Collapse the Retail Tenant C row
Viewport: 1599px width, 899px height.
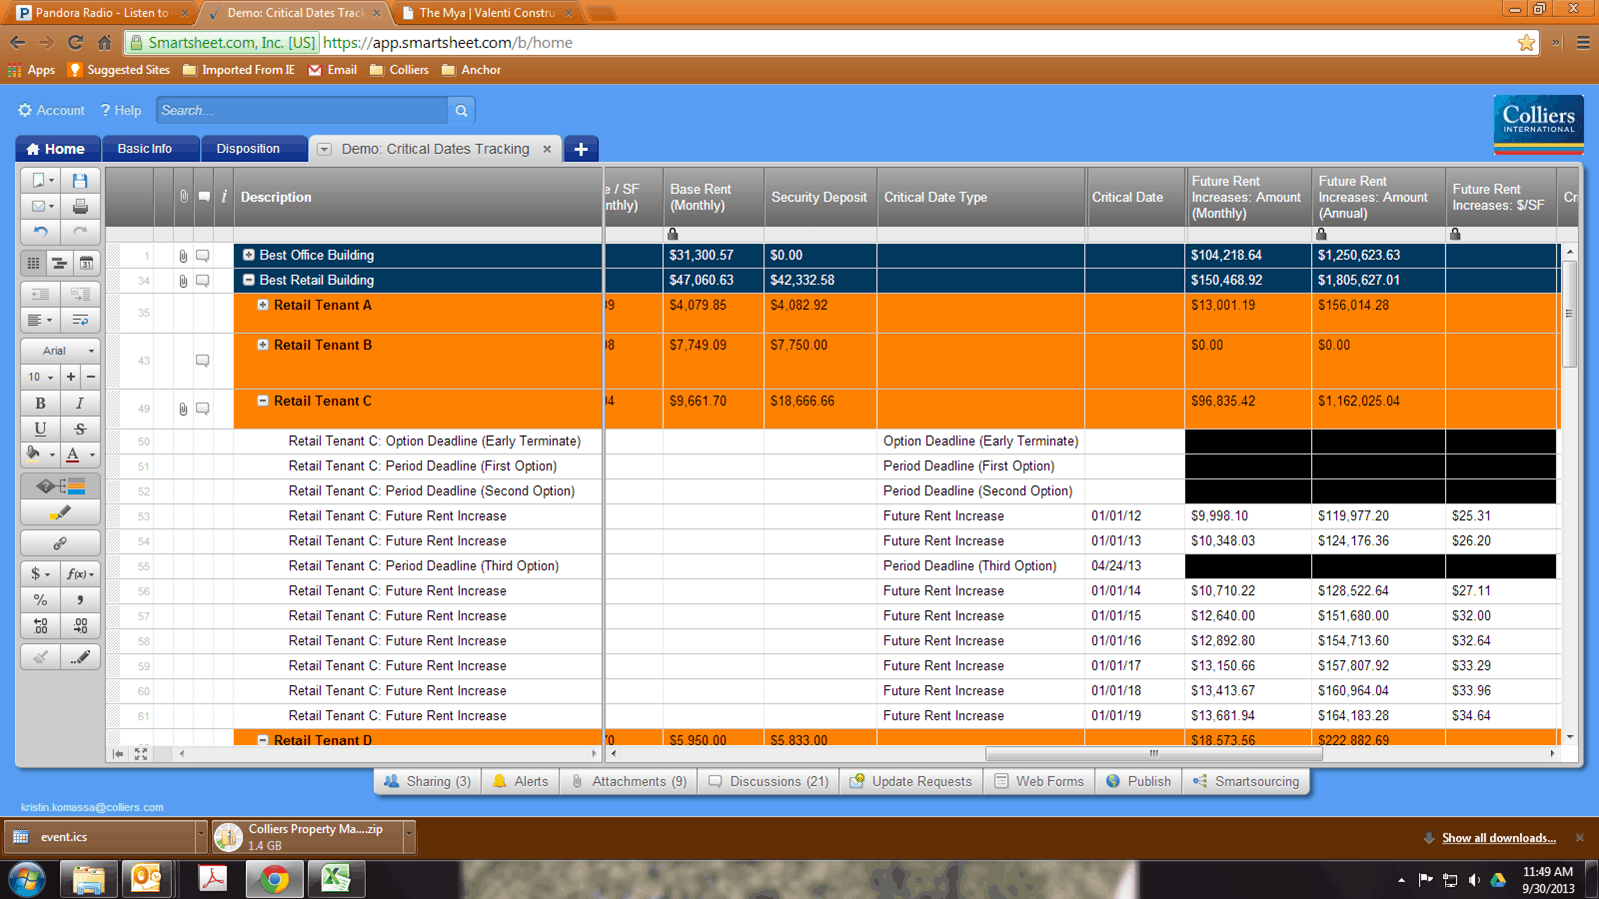coord(263,401)
